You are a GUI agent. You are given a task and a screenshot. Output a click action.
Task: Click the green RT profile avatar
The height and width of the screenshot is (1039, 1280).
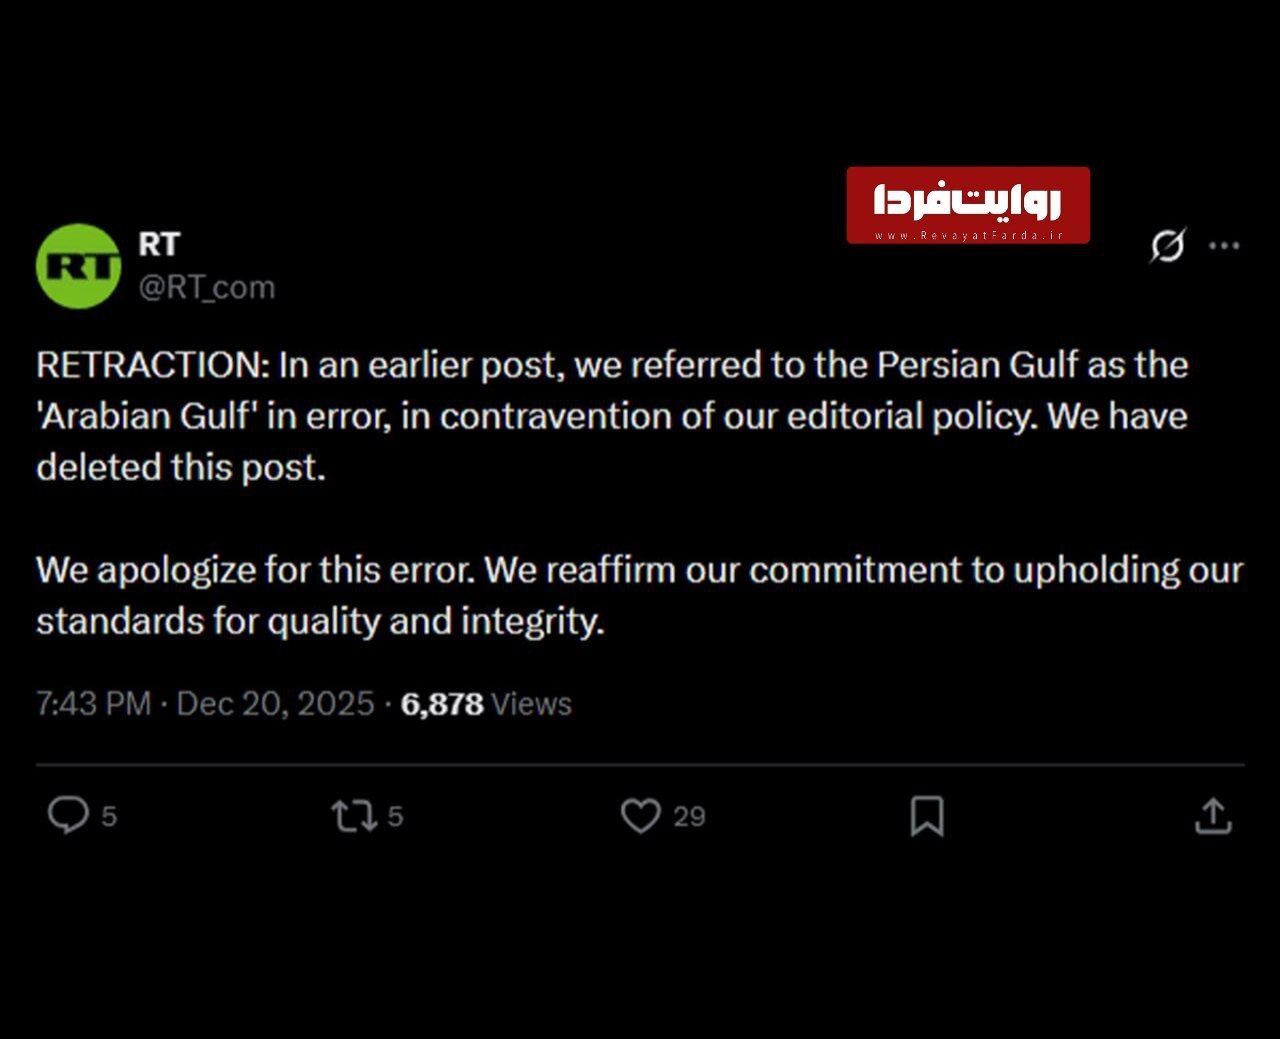78,266
